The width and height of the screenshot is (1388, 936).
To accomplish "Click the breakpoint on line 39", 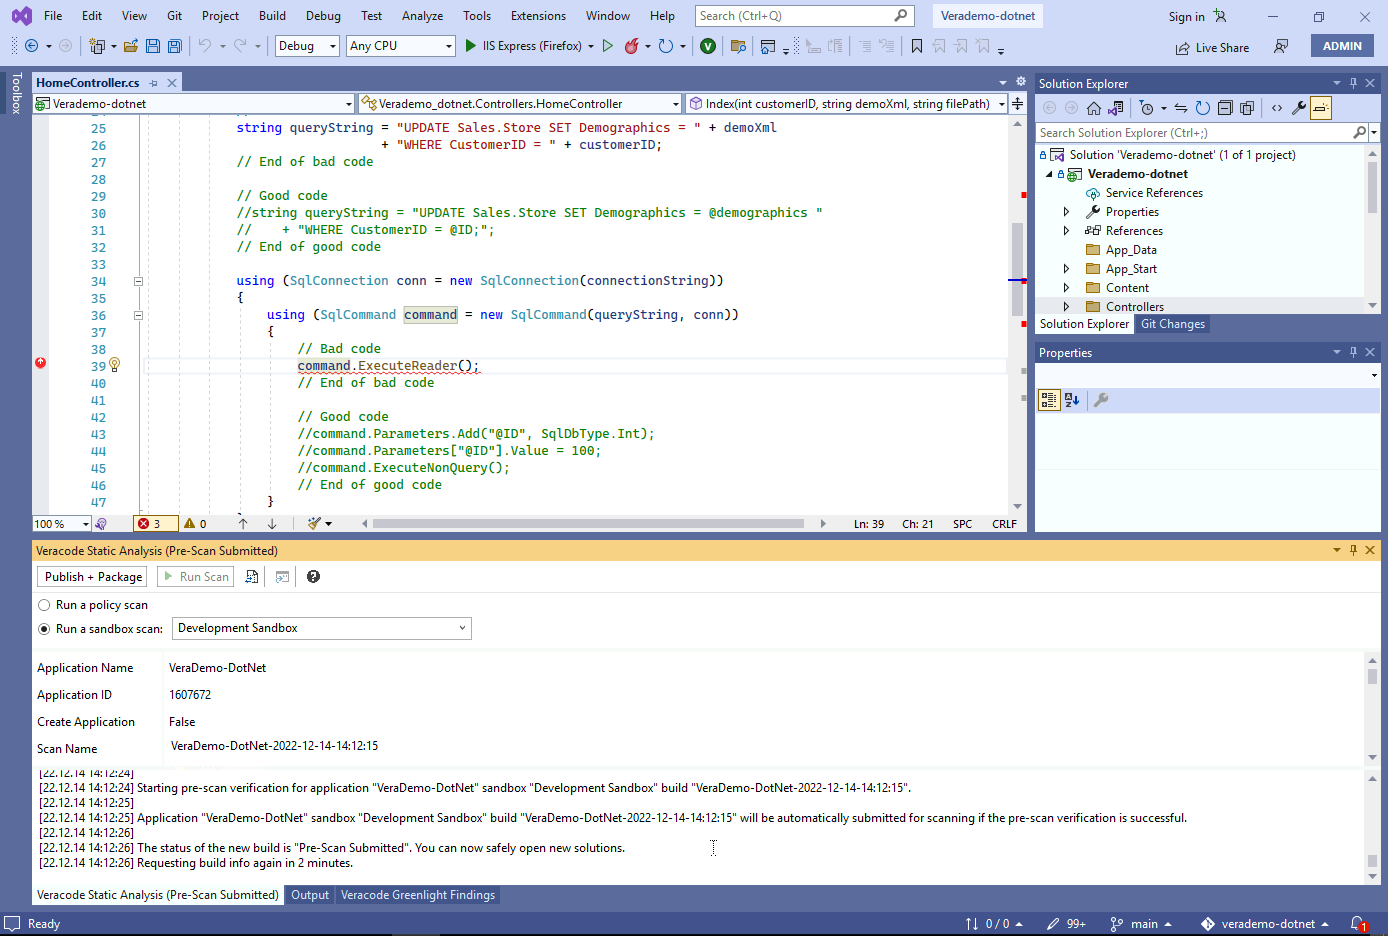I will click(x=41, y=363).
